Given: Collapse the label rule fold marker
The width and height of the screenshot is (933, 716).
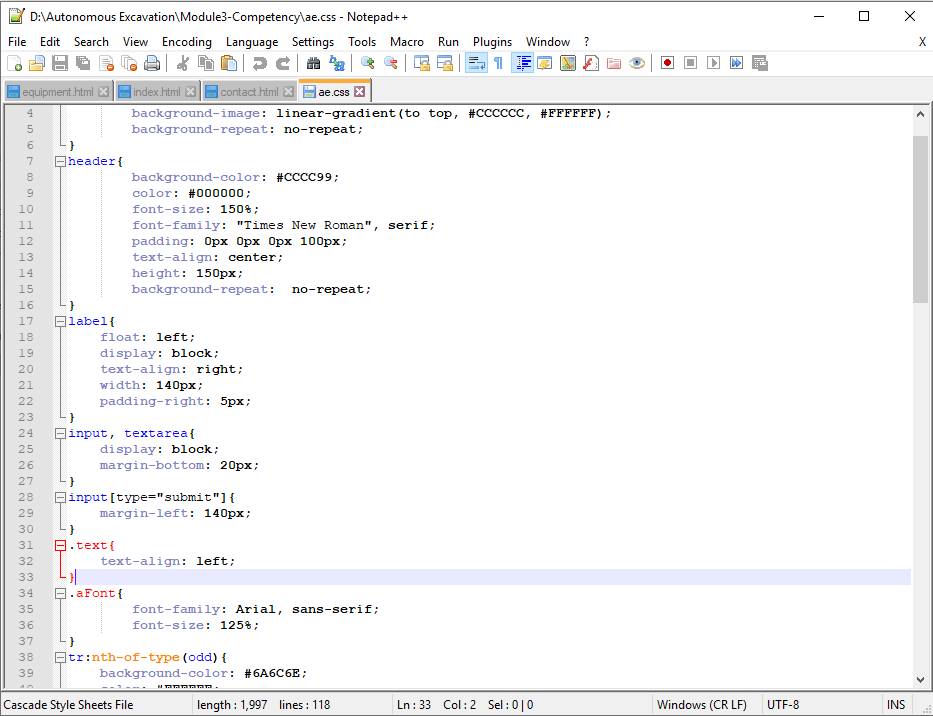Looking at the screenshot, I should [x=60, y=321].
